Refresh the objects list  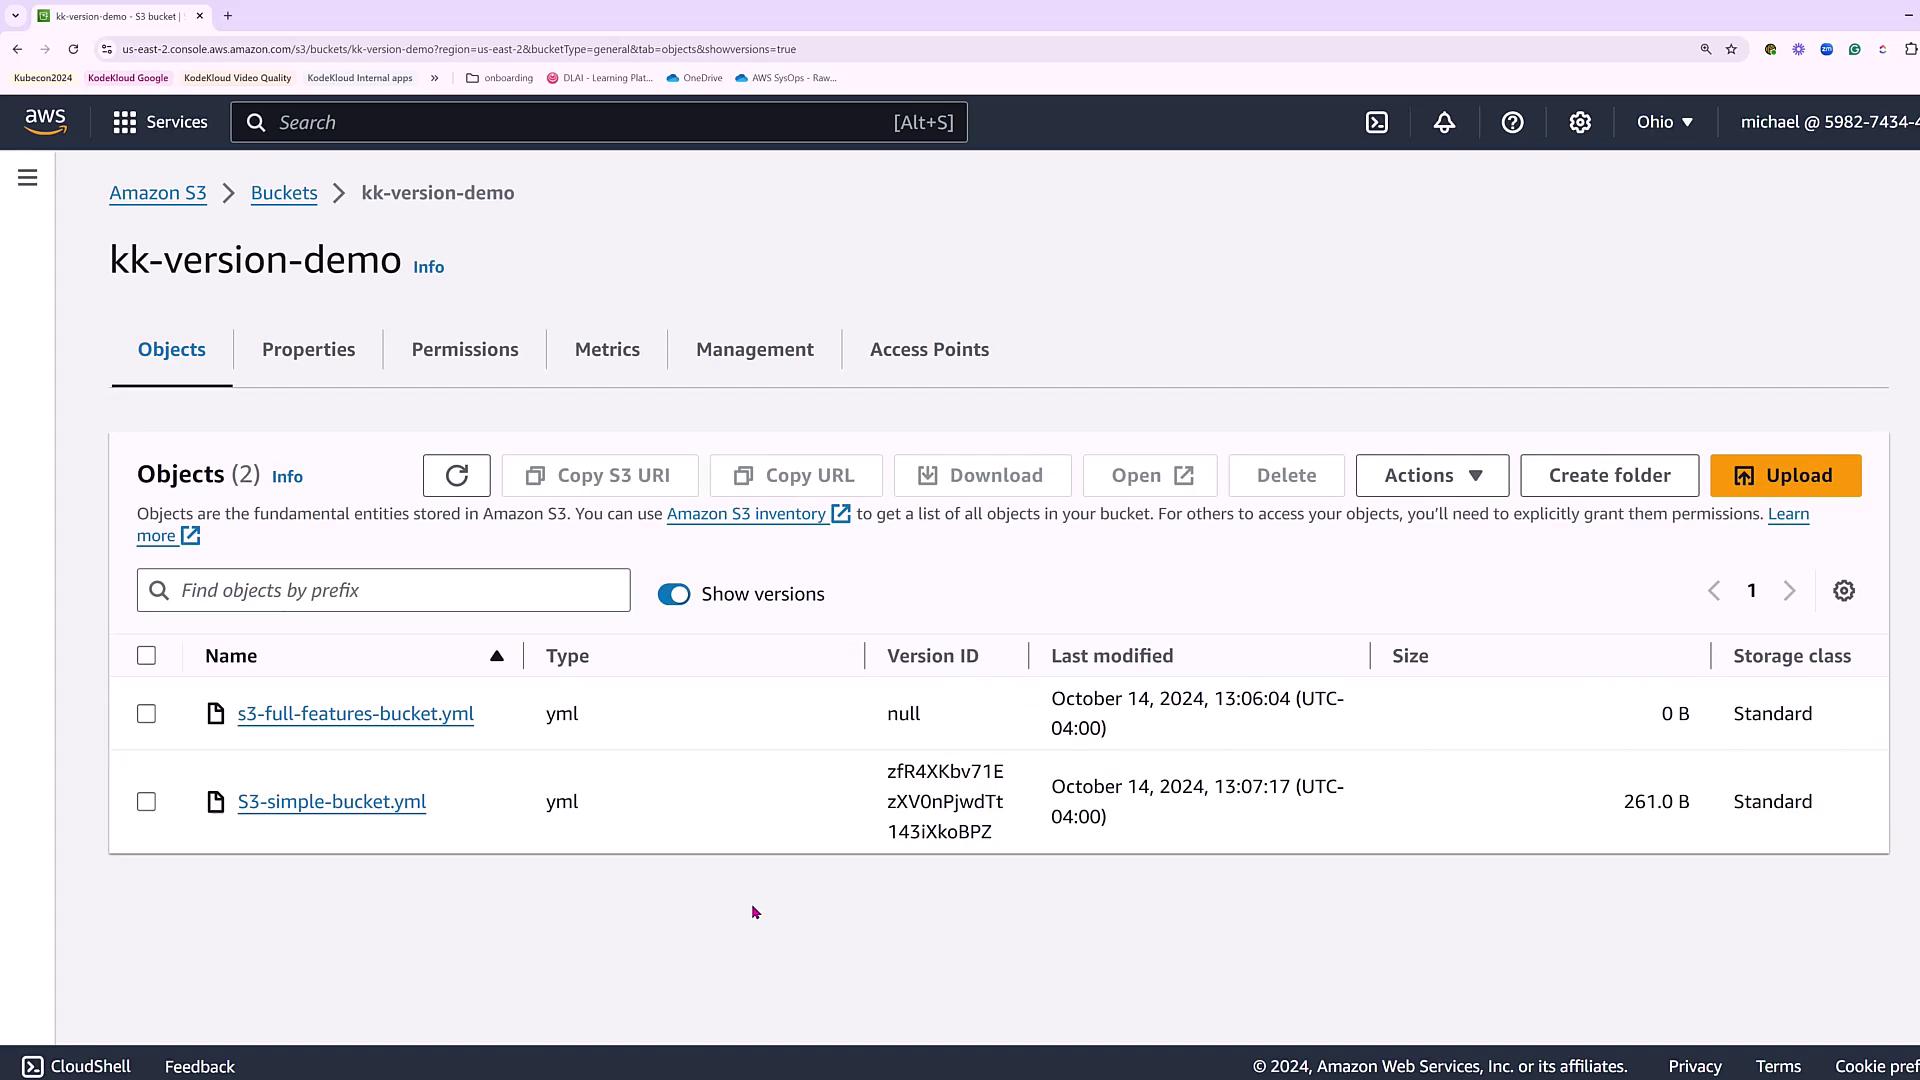point(456,476)
